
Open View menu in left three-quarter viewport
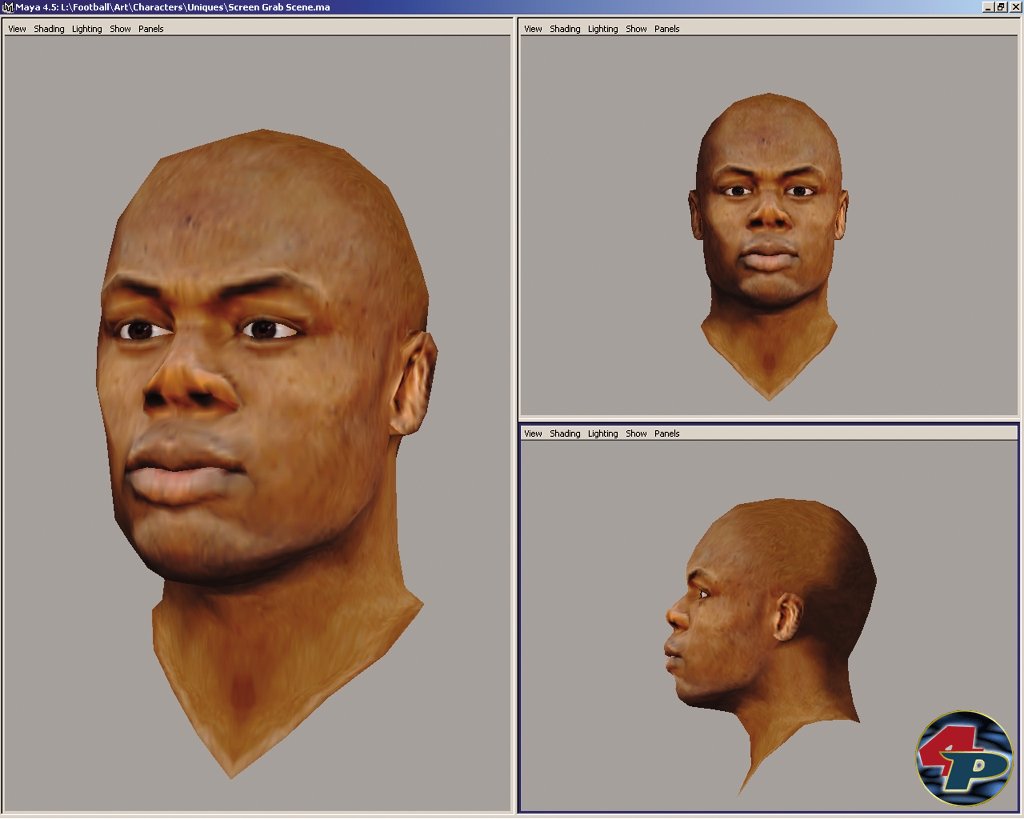click(17, 29)
